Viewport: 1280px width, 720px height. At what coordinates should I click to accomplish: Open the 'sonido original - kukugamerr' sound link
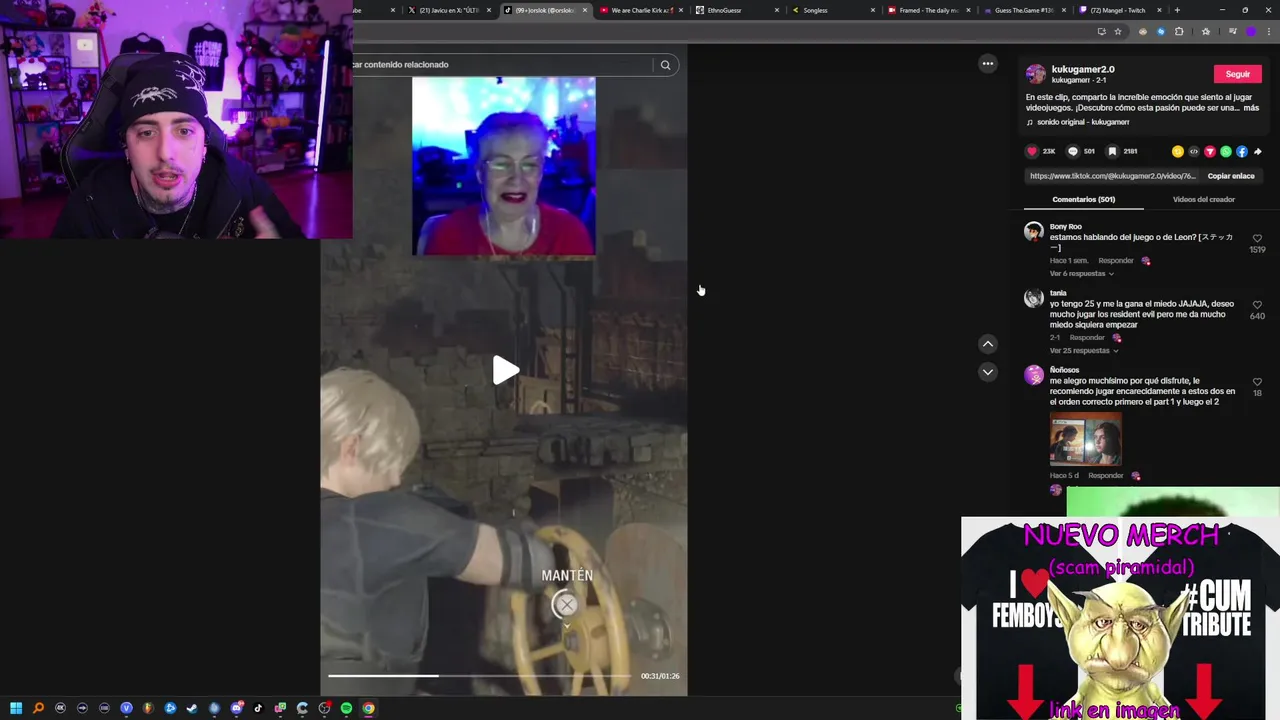(x=1083, y=122)
